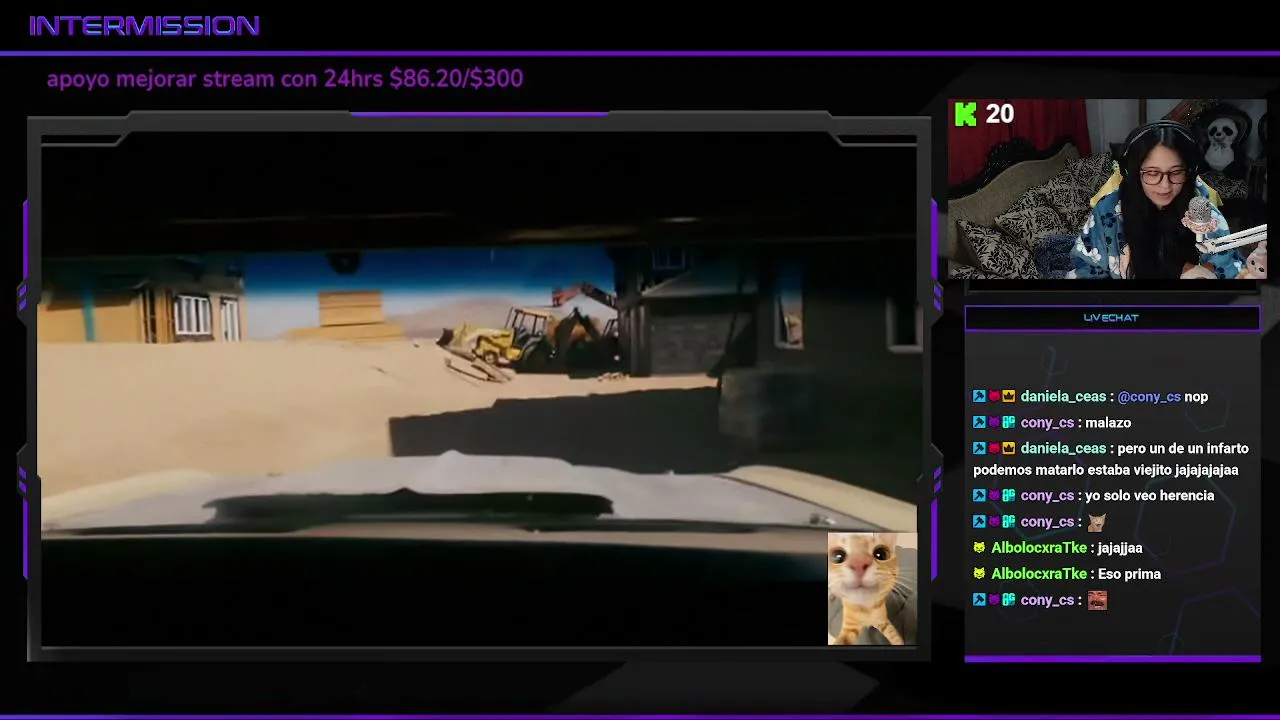Click yellow cat badge on "Eso prima" message
Screen dimensions: 1280x720
point(979,574)
